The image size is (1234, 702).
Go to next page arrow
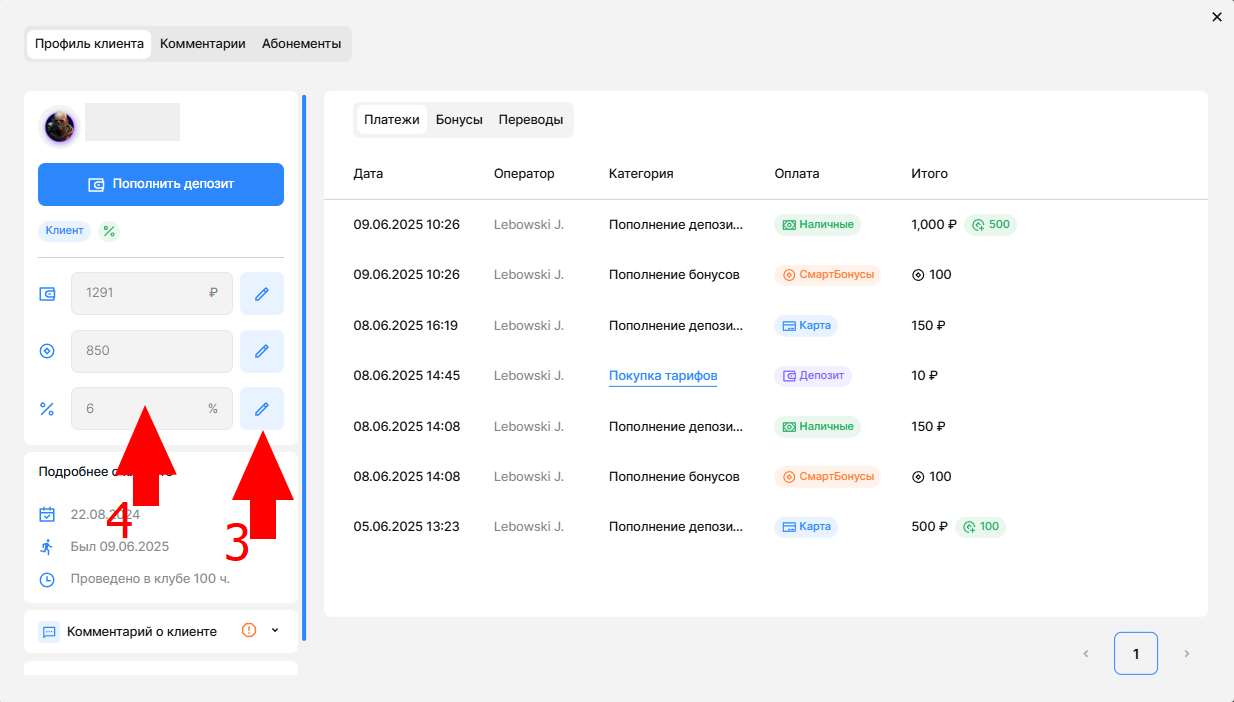pos(1187,653)
